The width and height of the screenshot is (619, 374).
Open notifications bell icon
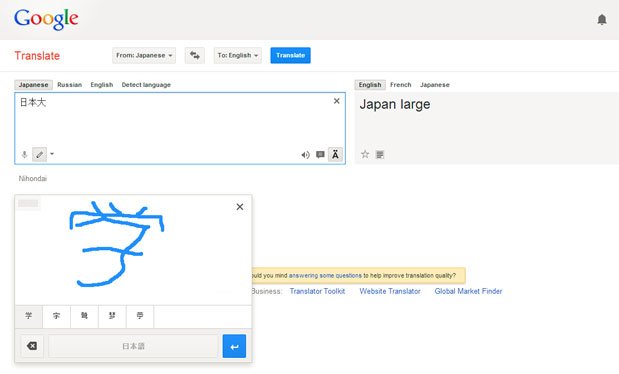pos(602,19)
